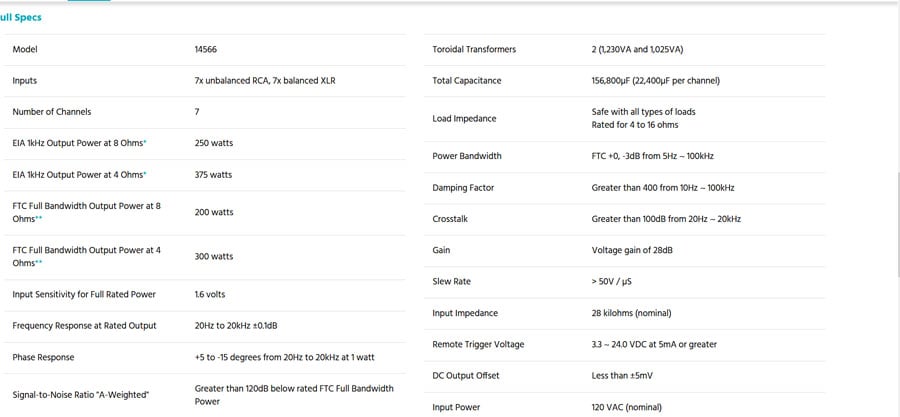Click the Inputs row label
The image size is (900, 417).
pos(25,81)
